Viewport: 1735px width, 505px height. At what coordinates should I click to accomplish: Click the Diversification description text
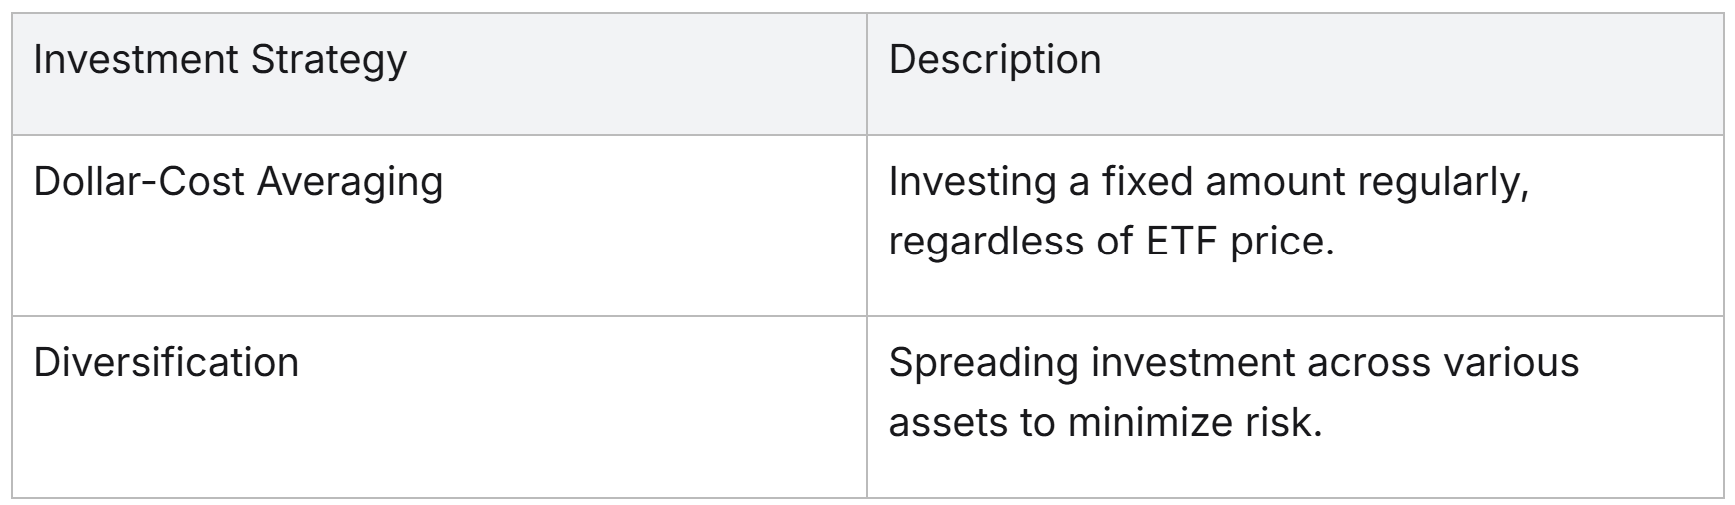click(1232, 392)
